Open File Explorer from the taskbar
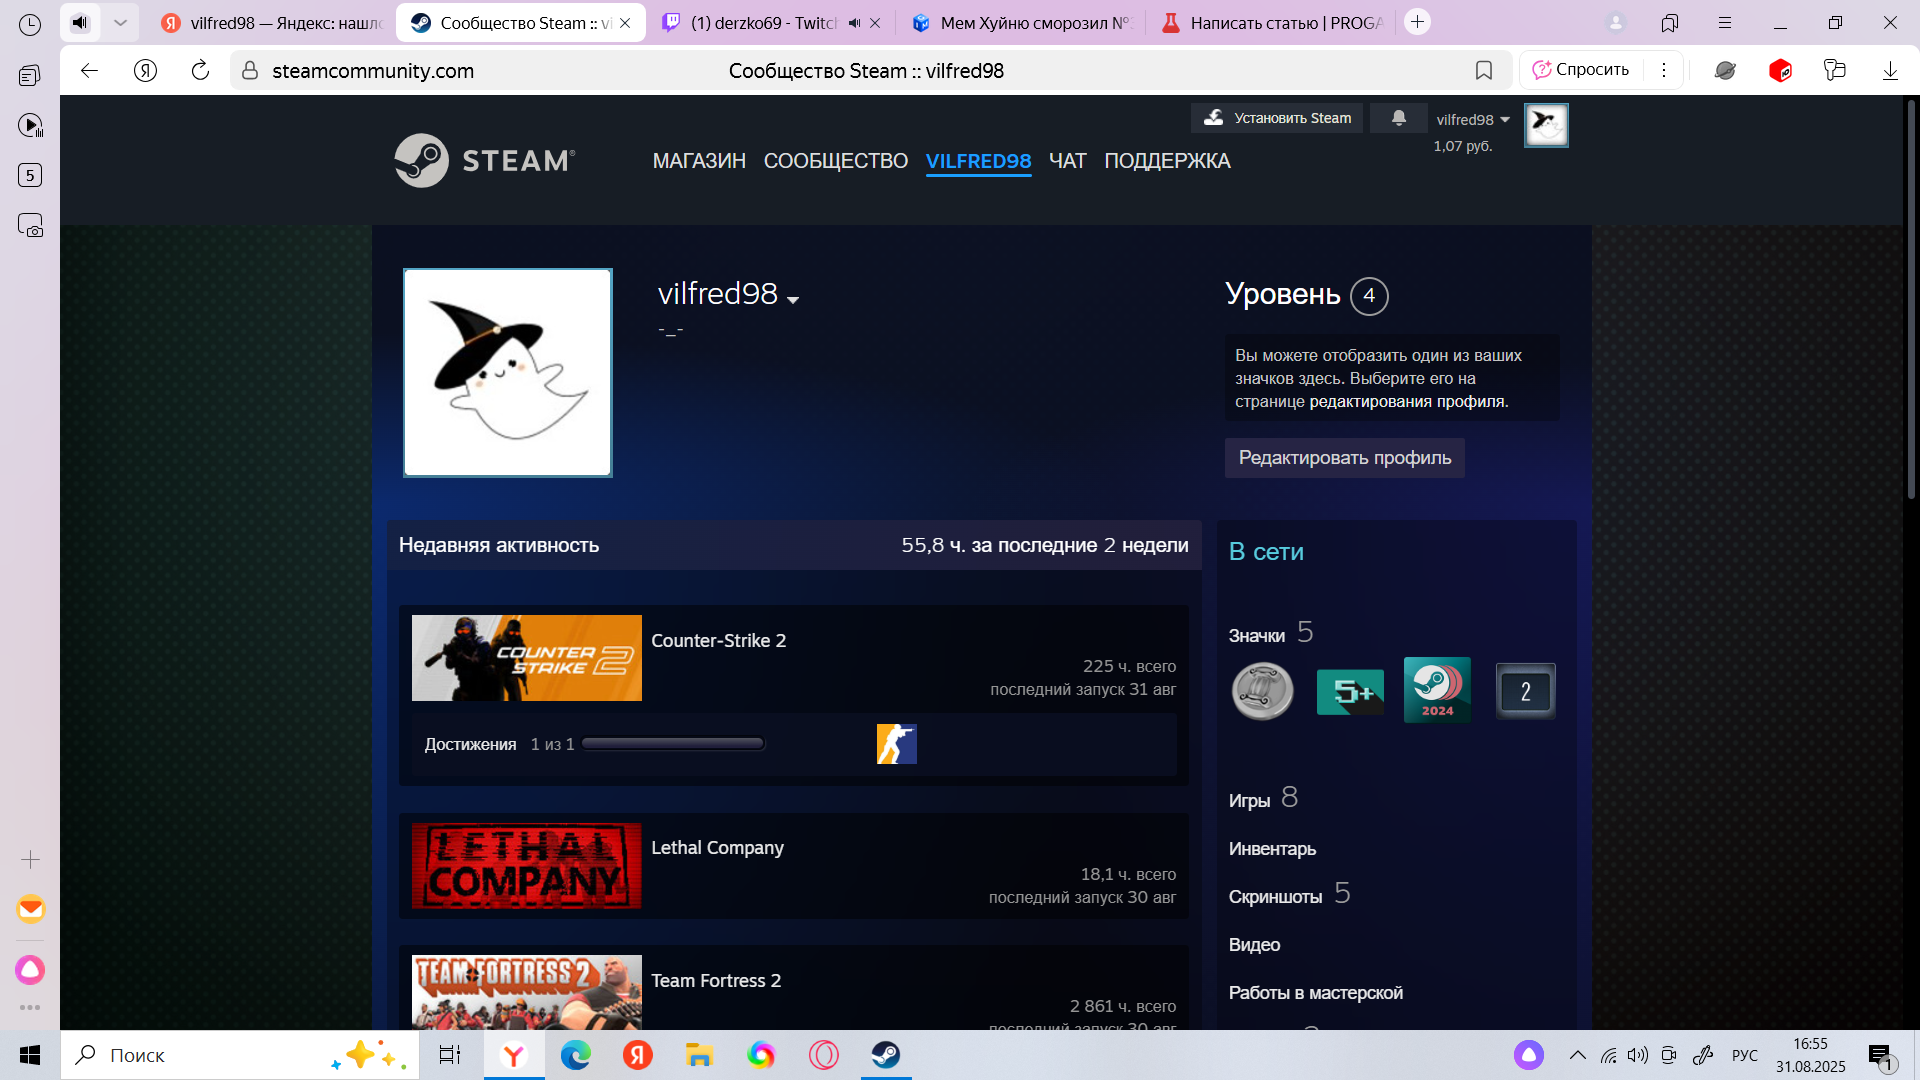This screenshot has height=1080, width=1920. (699, 1055)
